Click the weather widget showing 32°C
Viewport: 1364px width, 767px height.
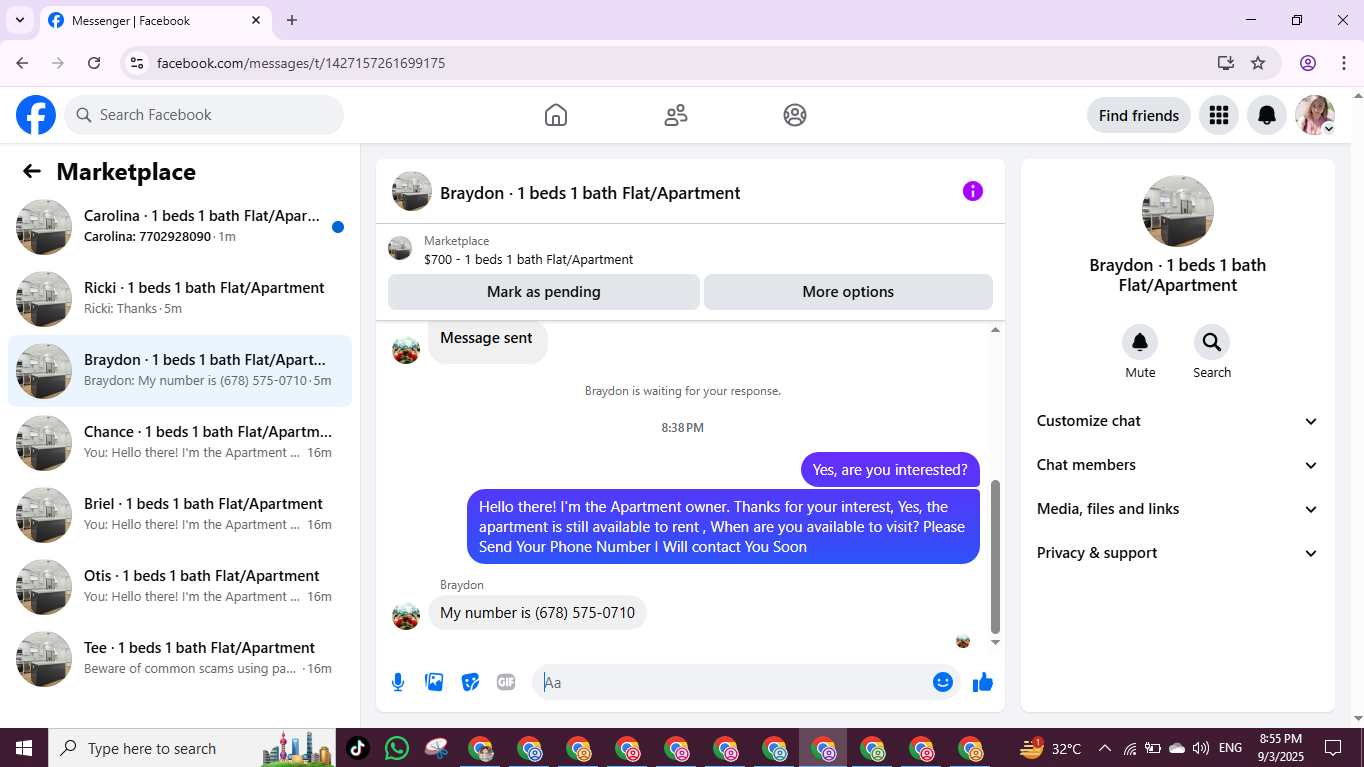[1050, 748]
